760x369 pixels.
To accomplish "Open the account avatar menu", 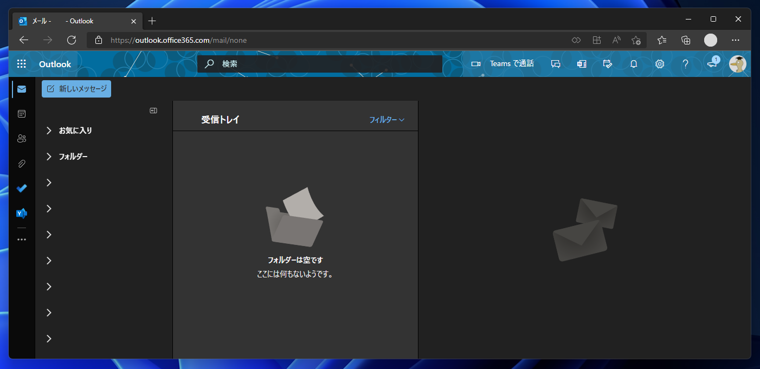I will click(x=738, y=64).
